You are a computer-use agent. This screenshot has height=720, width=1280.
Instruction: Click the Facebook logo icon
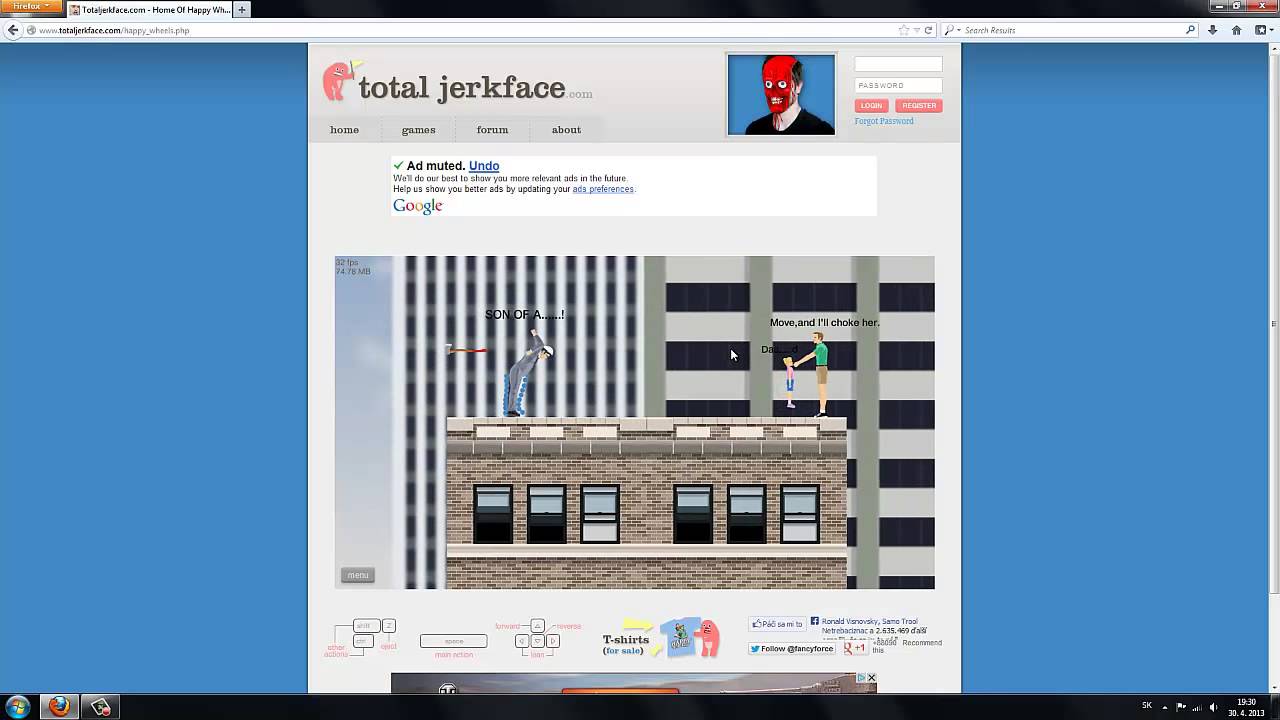click(x=815, y=621)
